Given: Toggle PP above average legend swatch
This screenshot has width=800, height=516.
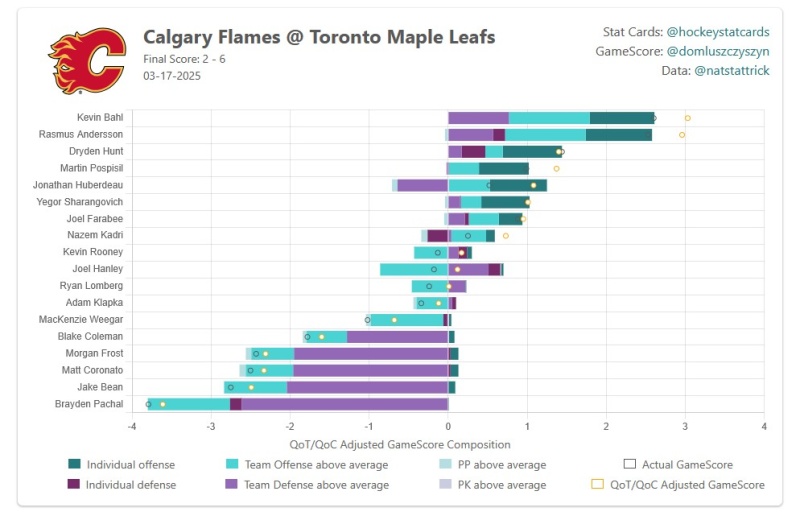Looking at the screenshot, I should tap(446, 465).
